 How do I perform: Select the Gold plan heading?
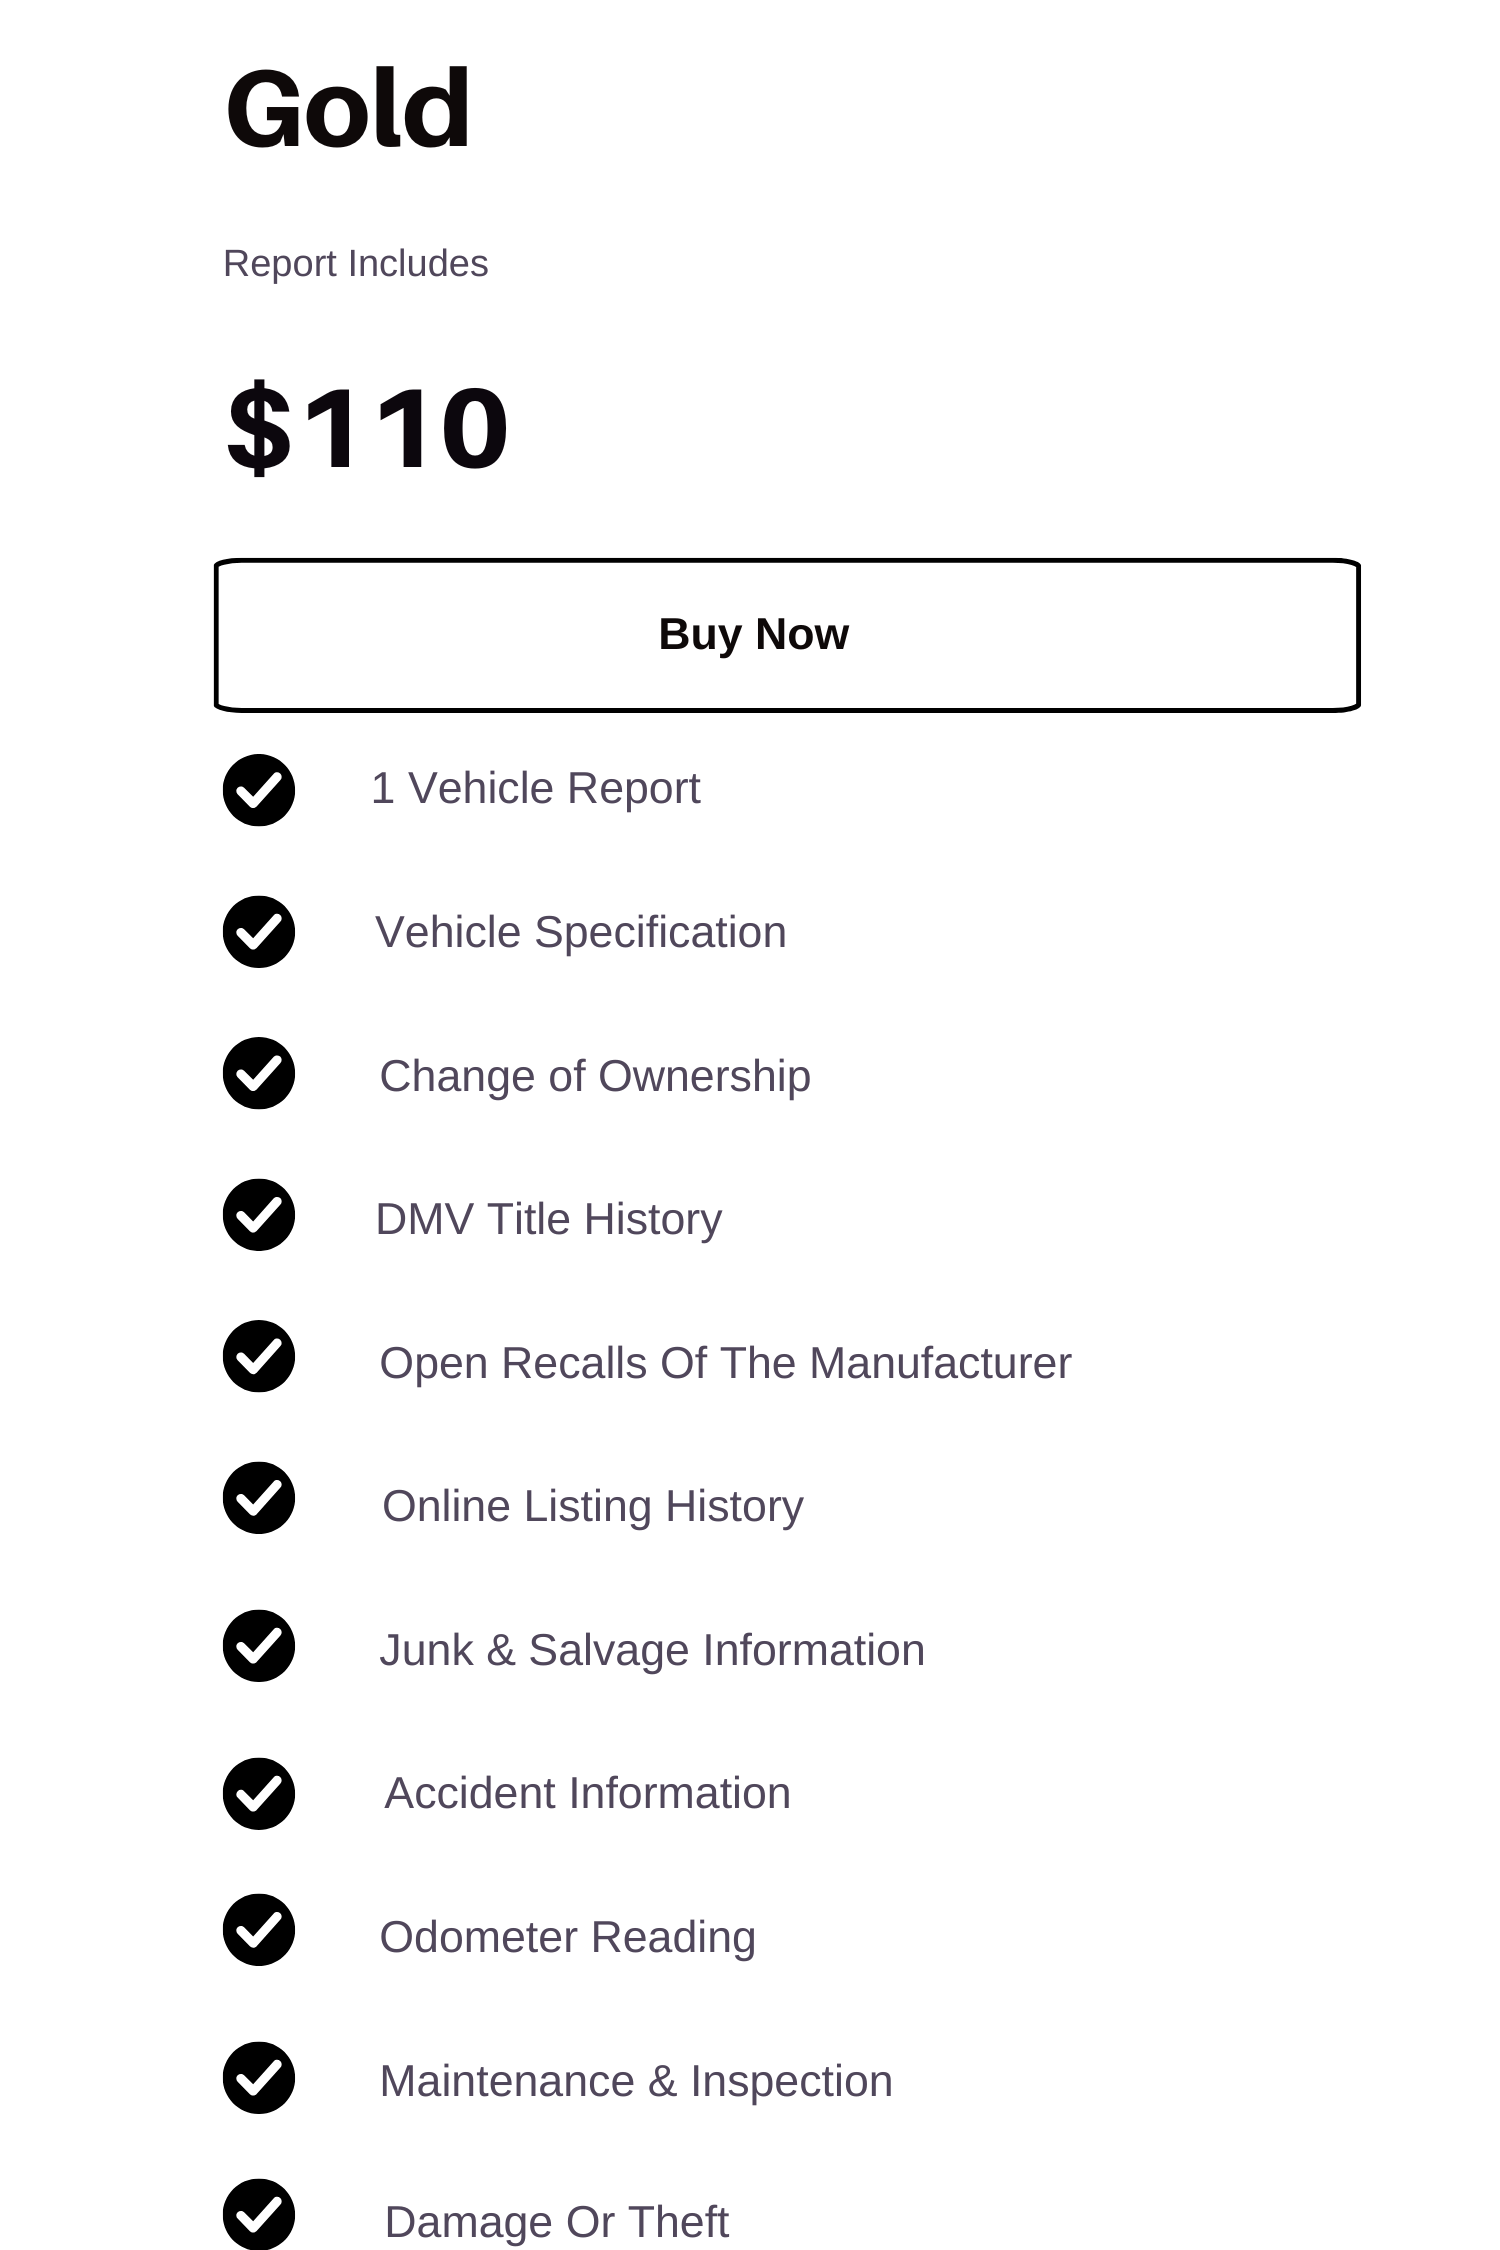pyautogui.click(x=348, y=108)
